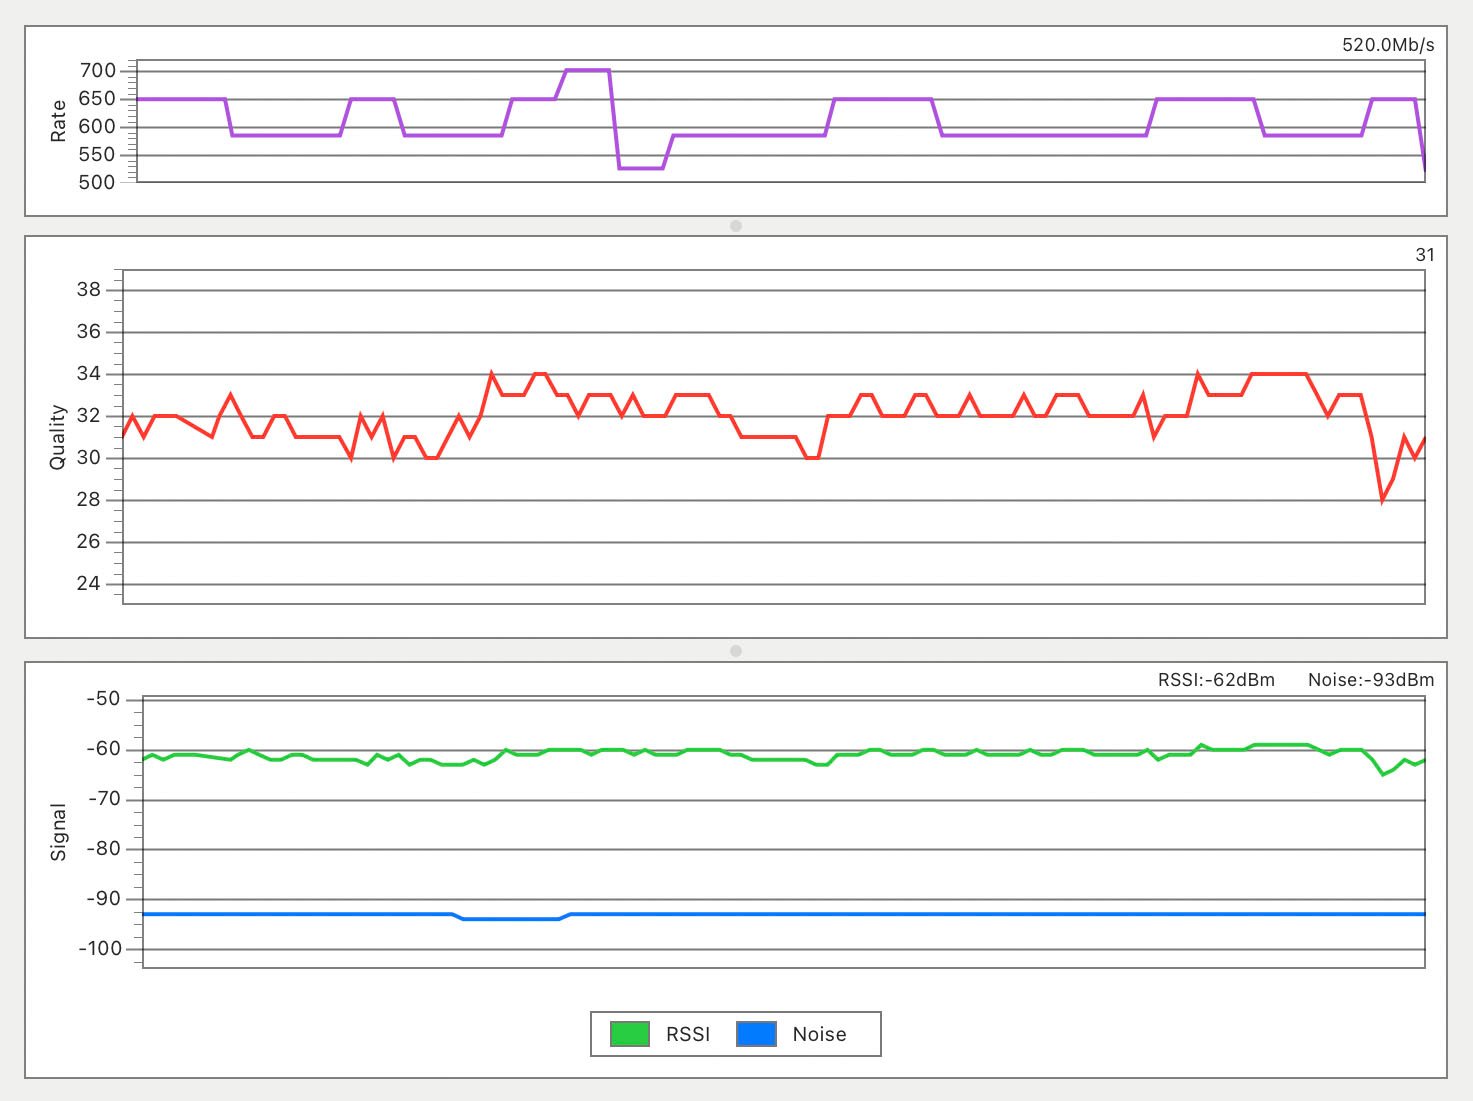1473x1101 pixels.
Task: Click the 26 tick label on Quality axis
Action: click(x=89, y=542)
